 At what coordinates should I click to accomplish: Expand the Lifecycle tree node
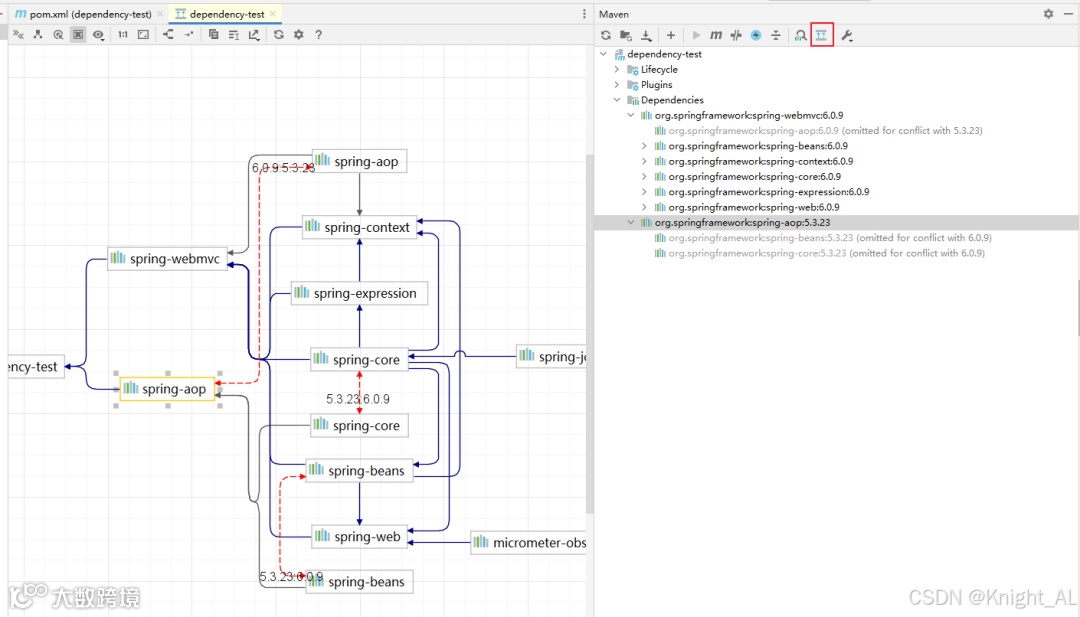[x=617, y=70]
